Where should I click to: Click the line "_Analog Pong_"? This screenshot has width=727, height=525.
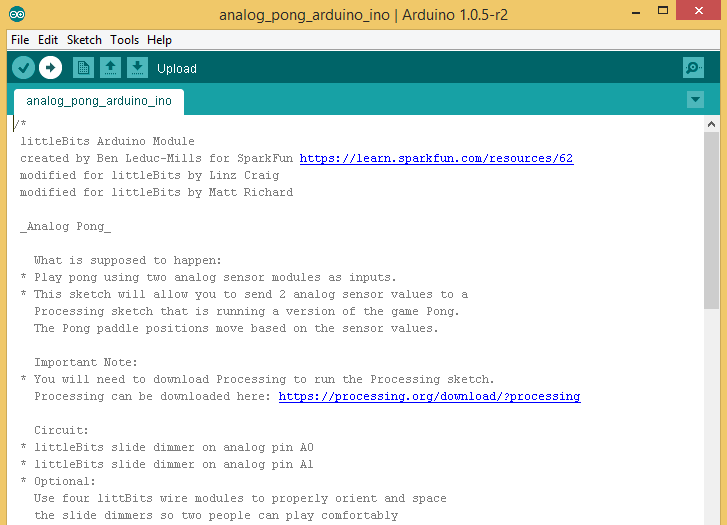pos(65,226)
